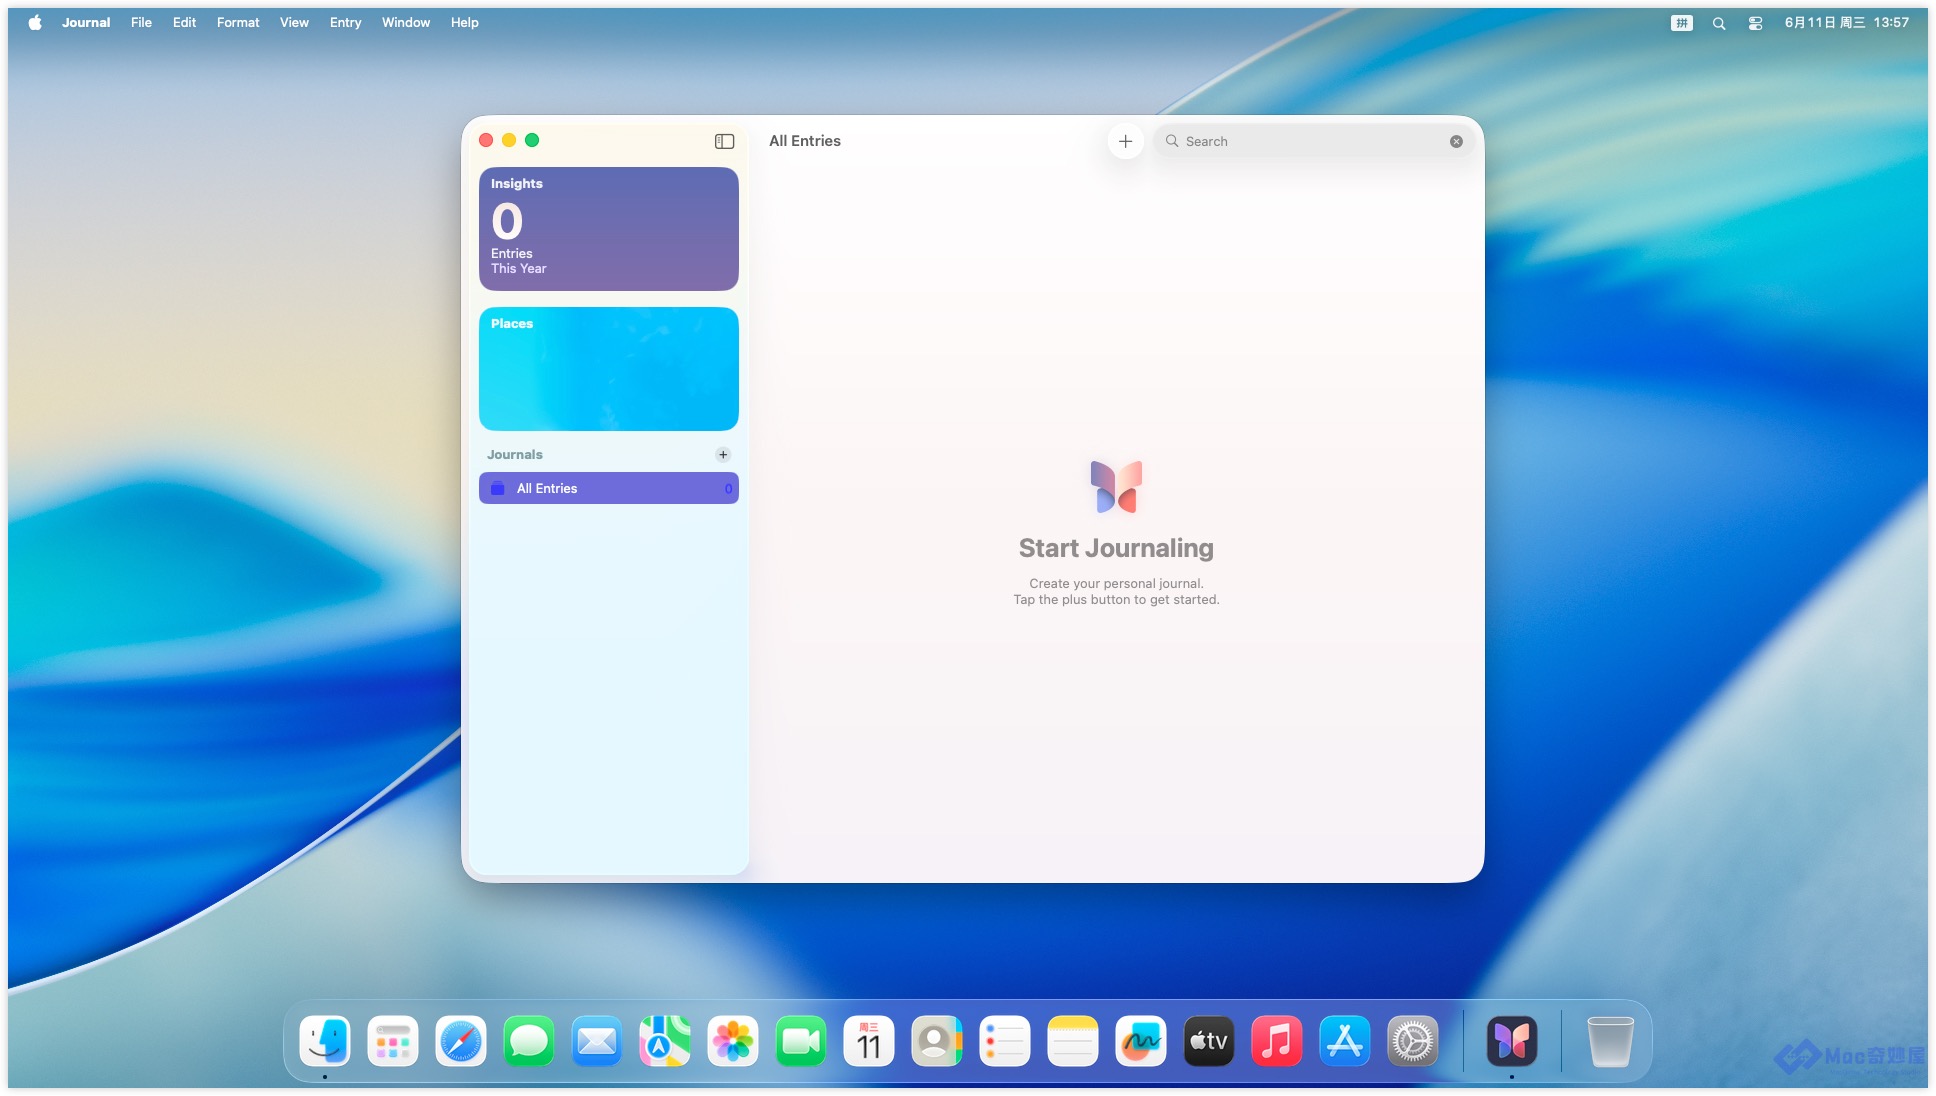The height and width of the screenshot is (1096, 1936).
Task: Open Music from the Dock
Action: [1277, 1041]
